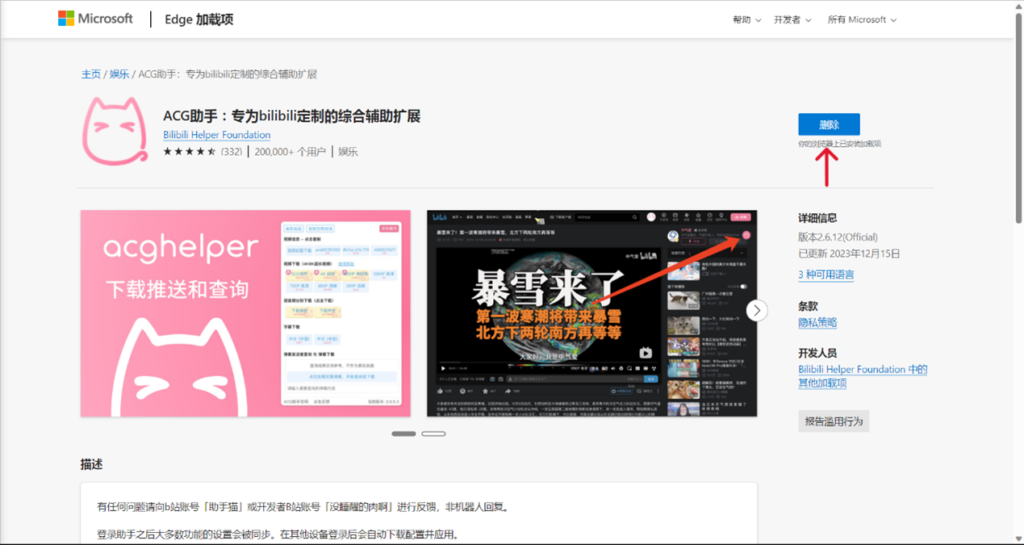Click the 描述 section heading
Screen dimensions: 1024x545
click(x=91, y=465)
